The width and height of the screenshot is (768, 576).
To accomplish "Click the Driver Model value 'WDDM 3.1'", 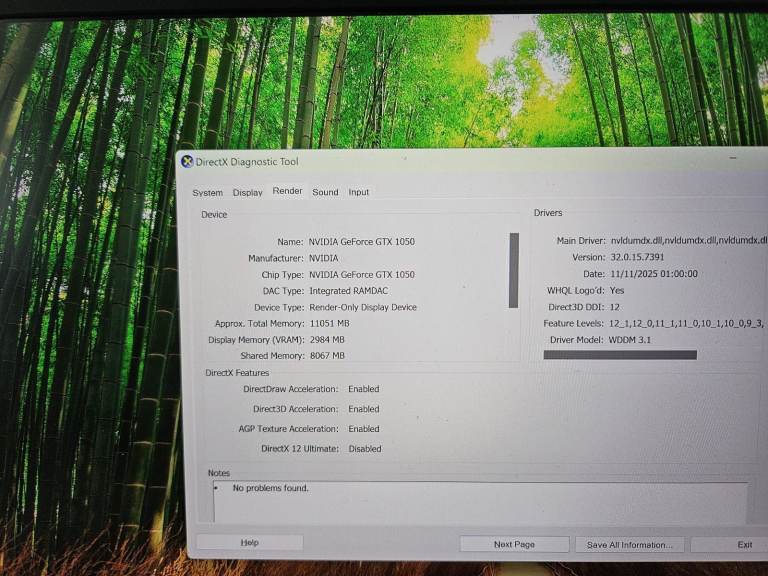I will [629, 340].
